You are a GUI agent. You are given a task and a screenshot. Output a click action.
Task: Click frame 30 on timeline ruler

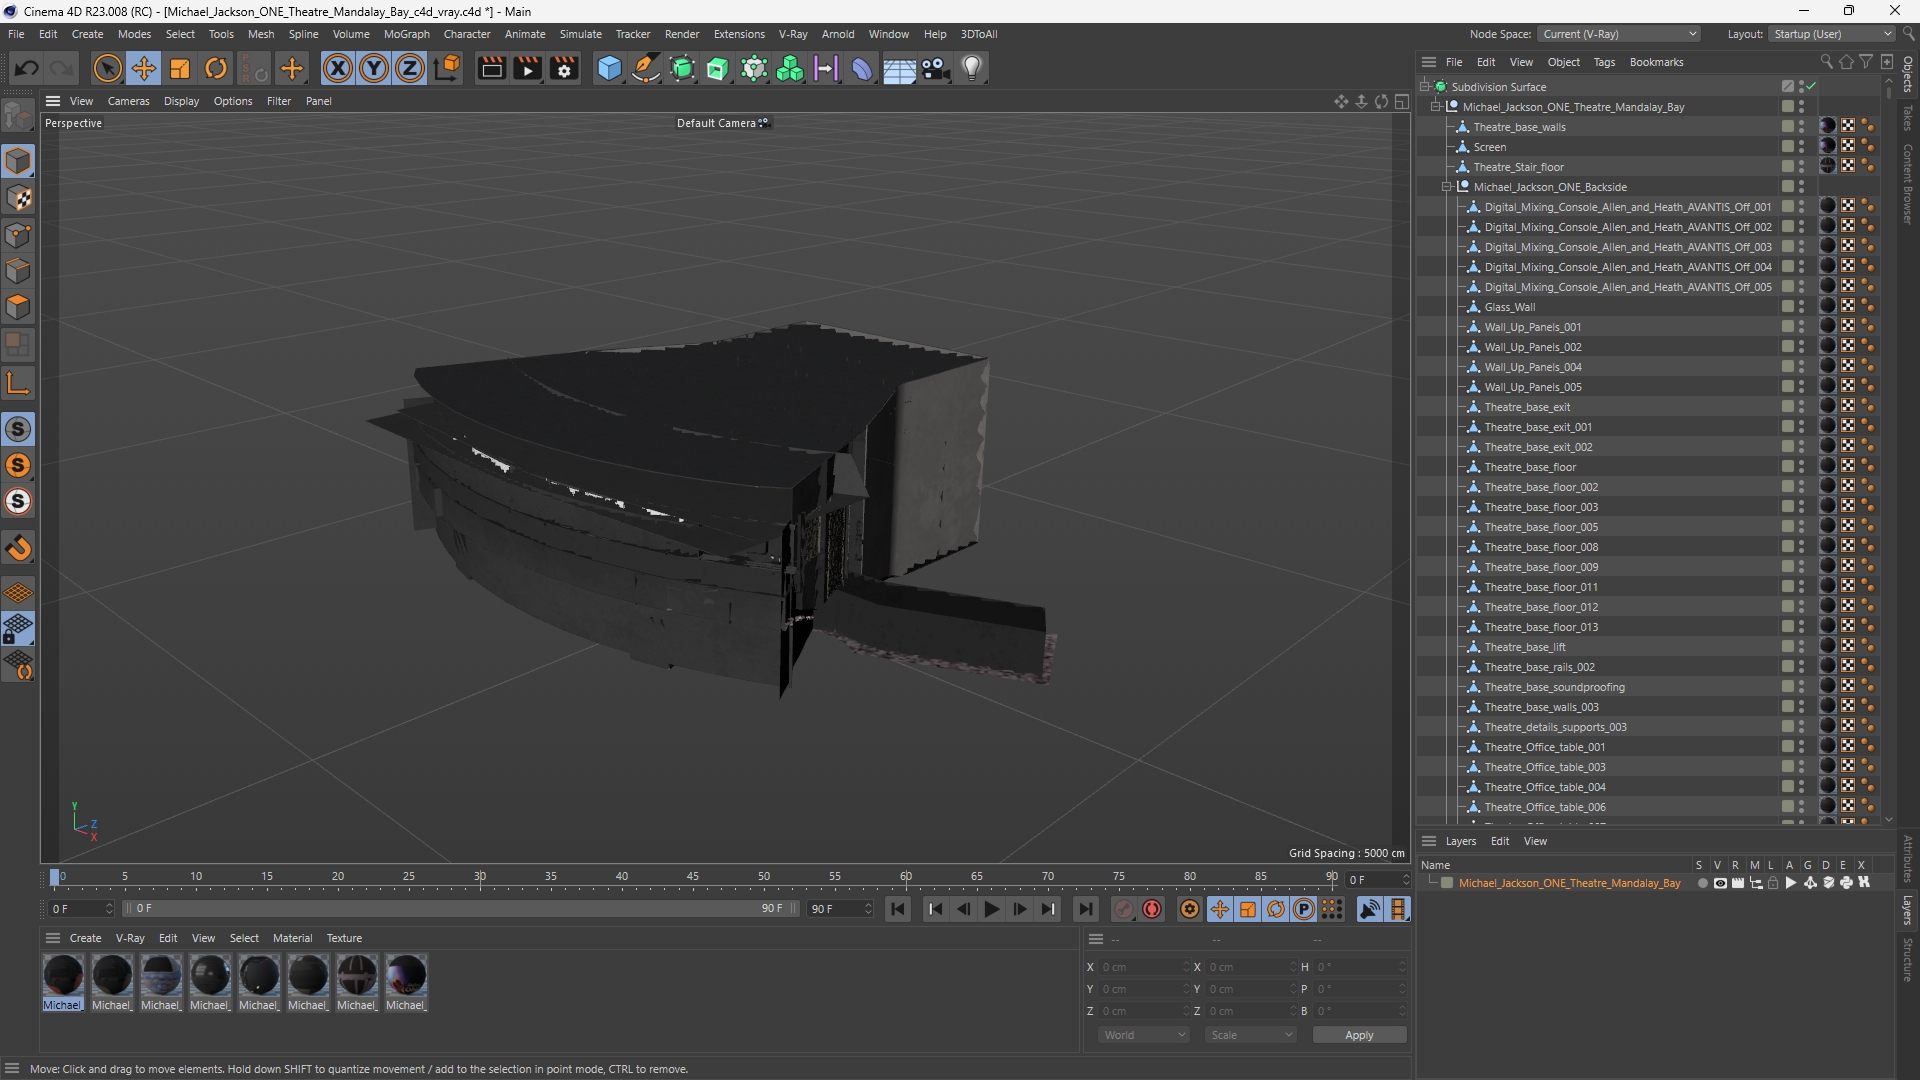pyautogui.click(x=480, y=877)
